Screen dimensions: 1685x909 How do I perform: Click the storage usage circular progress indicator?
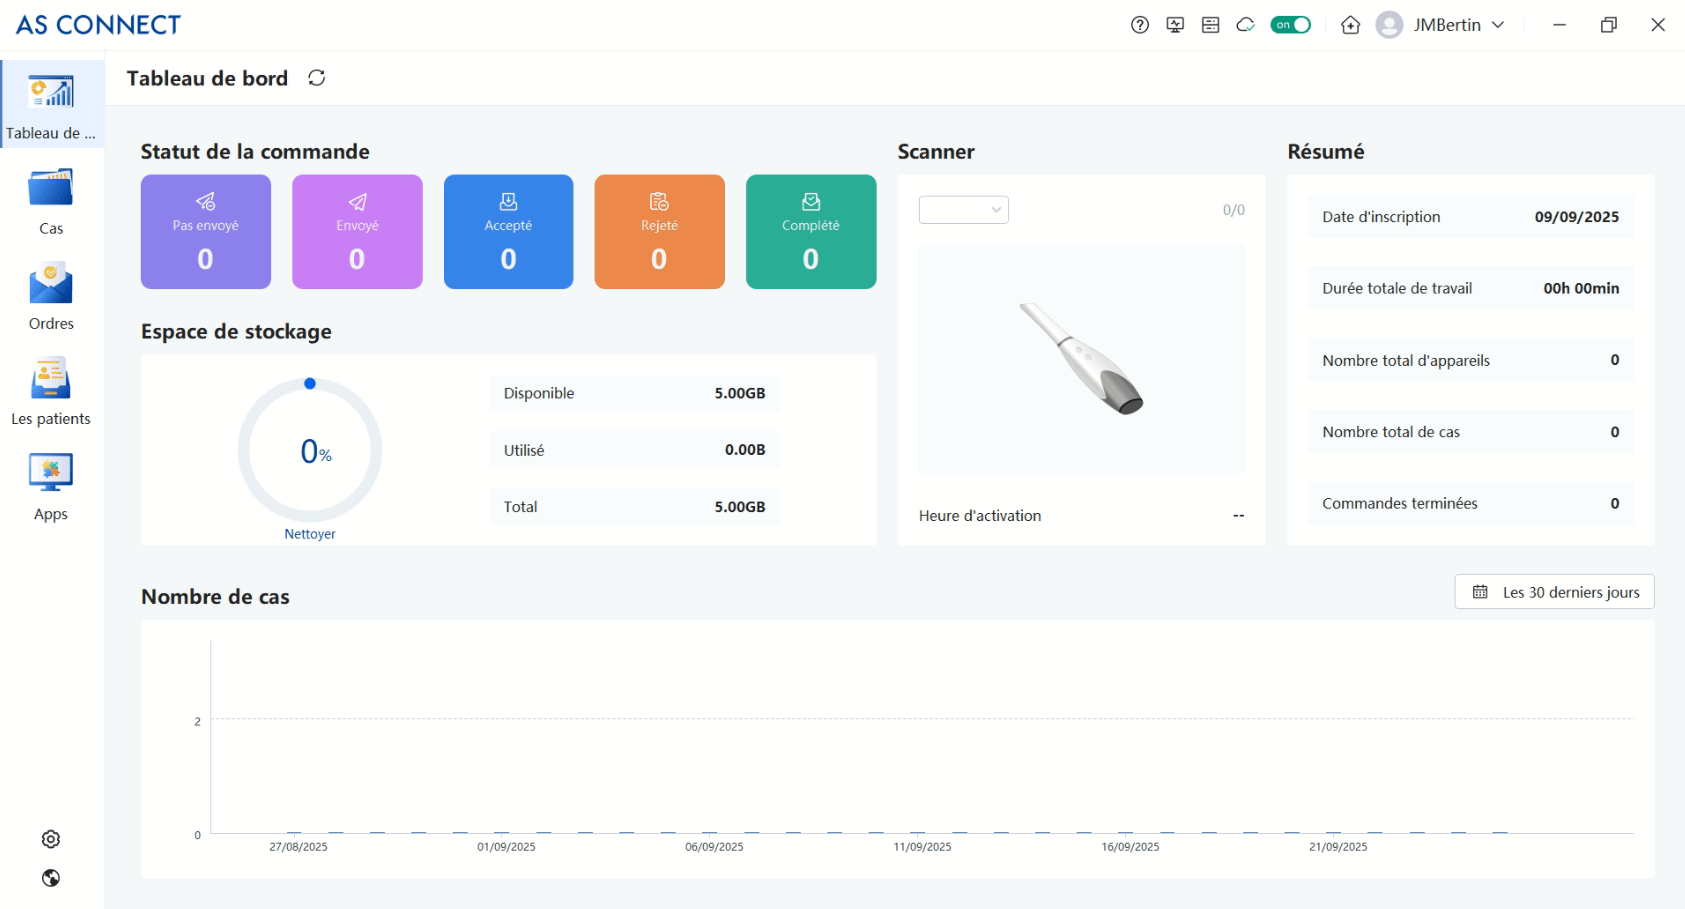(x=310, y=450)
